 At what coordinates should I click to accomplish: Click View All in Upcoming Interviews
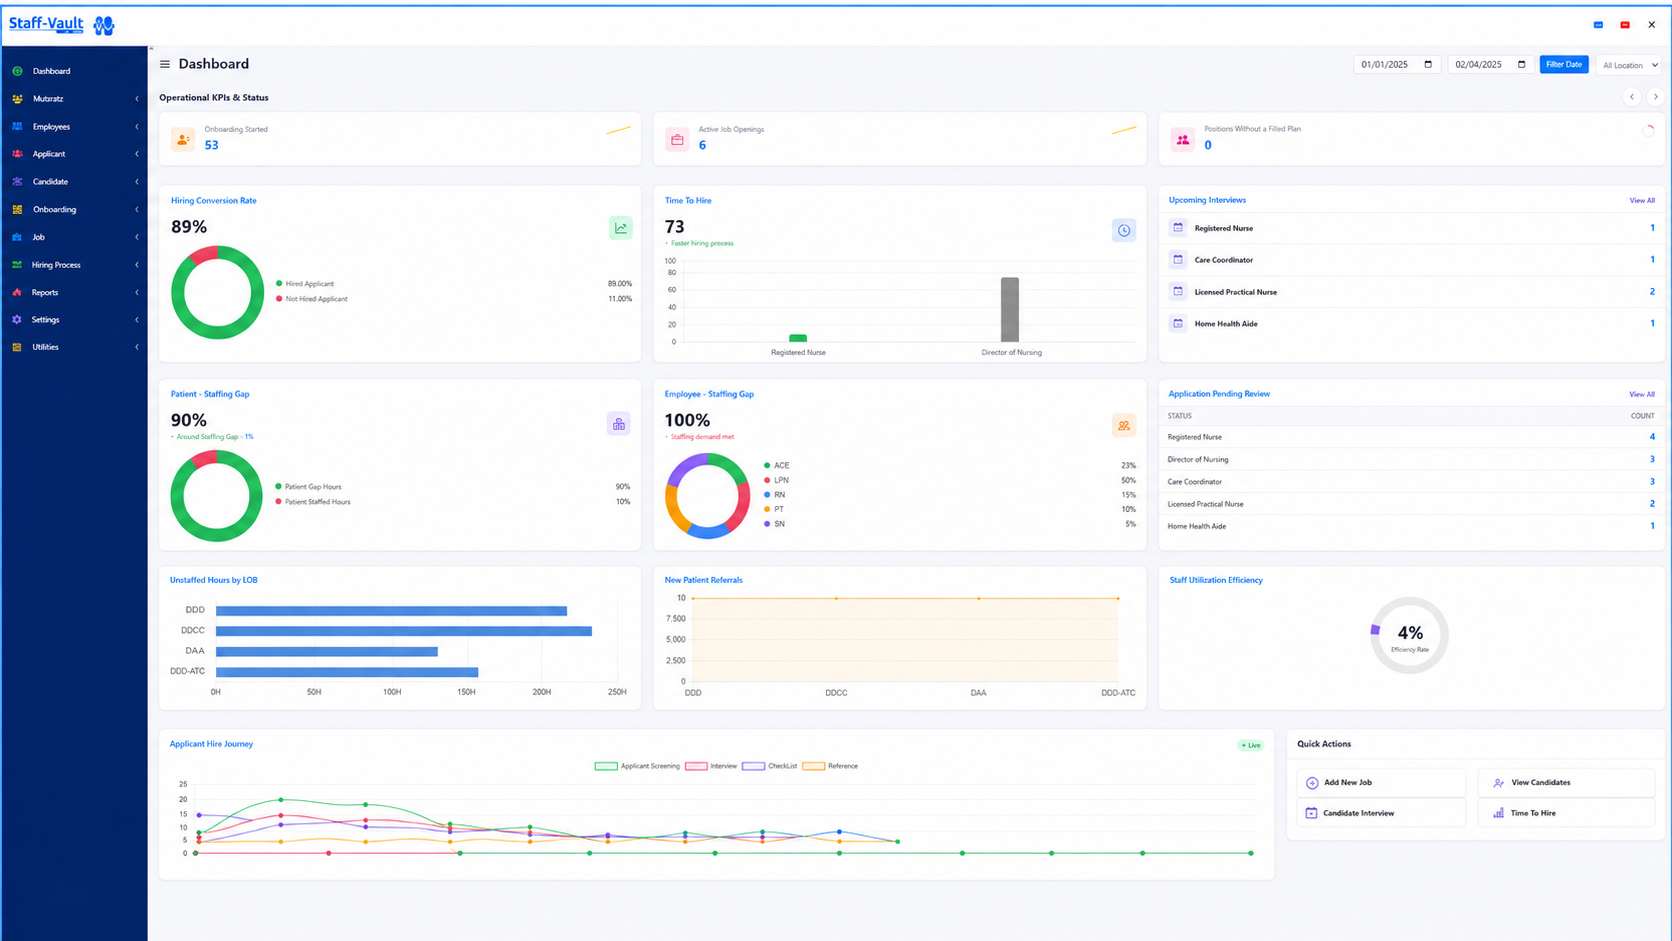[x=1641, y=200]
